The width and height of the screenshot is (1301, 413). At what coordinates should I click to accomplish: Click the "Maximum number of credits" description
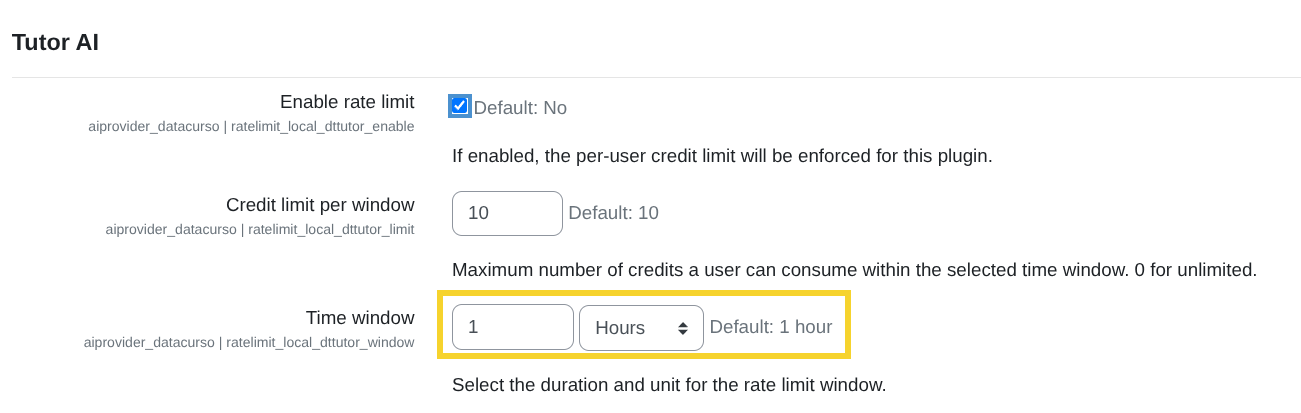pos(854,270)
